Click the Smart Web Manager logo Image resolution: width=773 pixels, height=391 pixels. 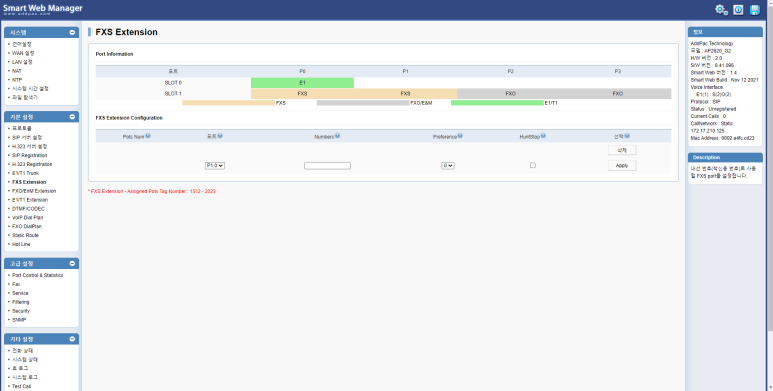[42, 9]
